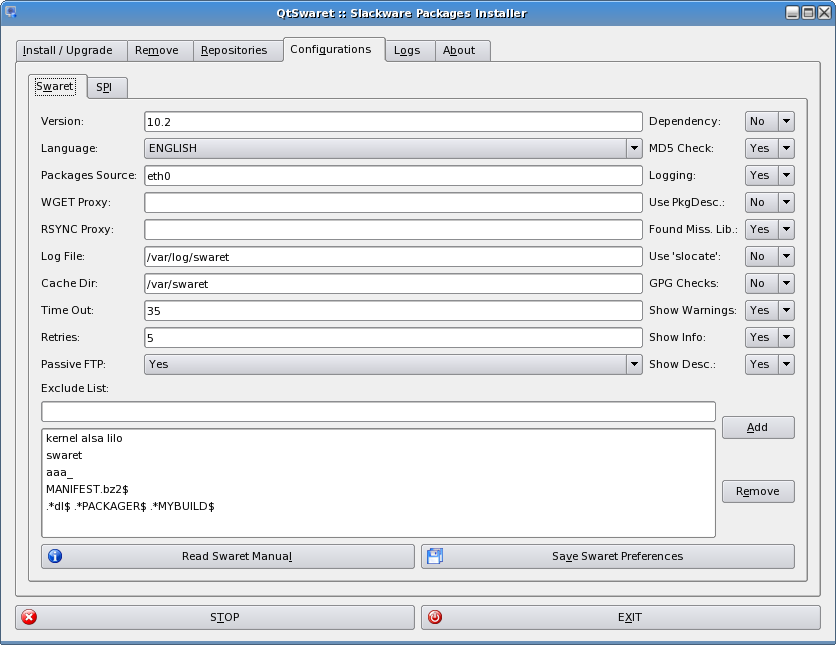
Task: Open the Remove tab
Action: coord(160,51)
